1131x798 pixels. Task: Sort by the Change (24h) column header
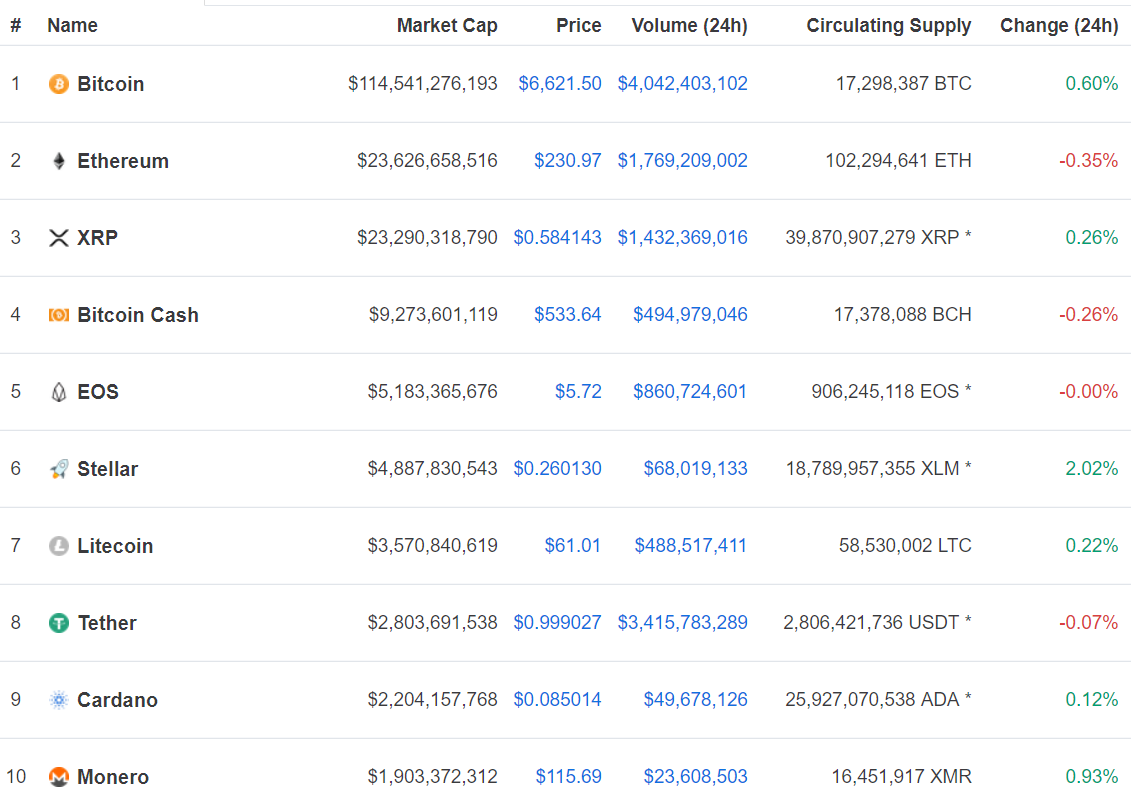click(x=1059, y=26)
